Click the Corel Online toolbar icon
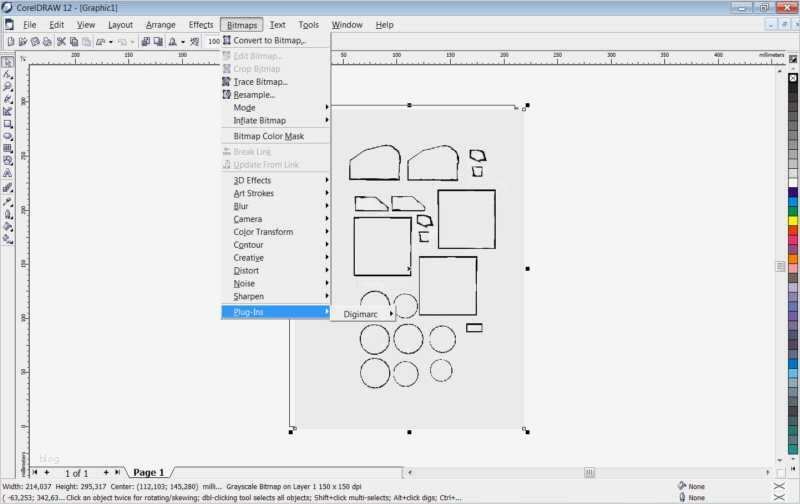800x504 pixels. tap(194, 41)
